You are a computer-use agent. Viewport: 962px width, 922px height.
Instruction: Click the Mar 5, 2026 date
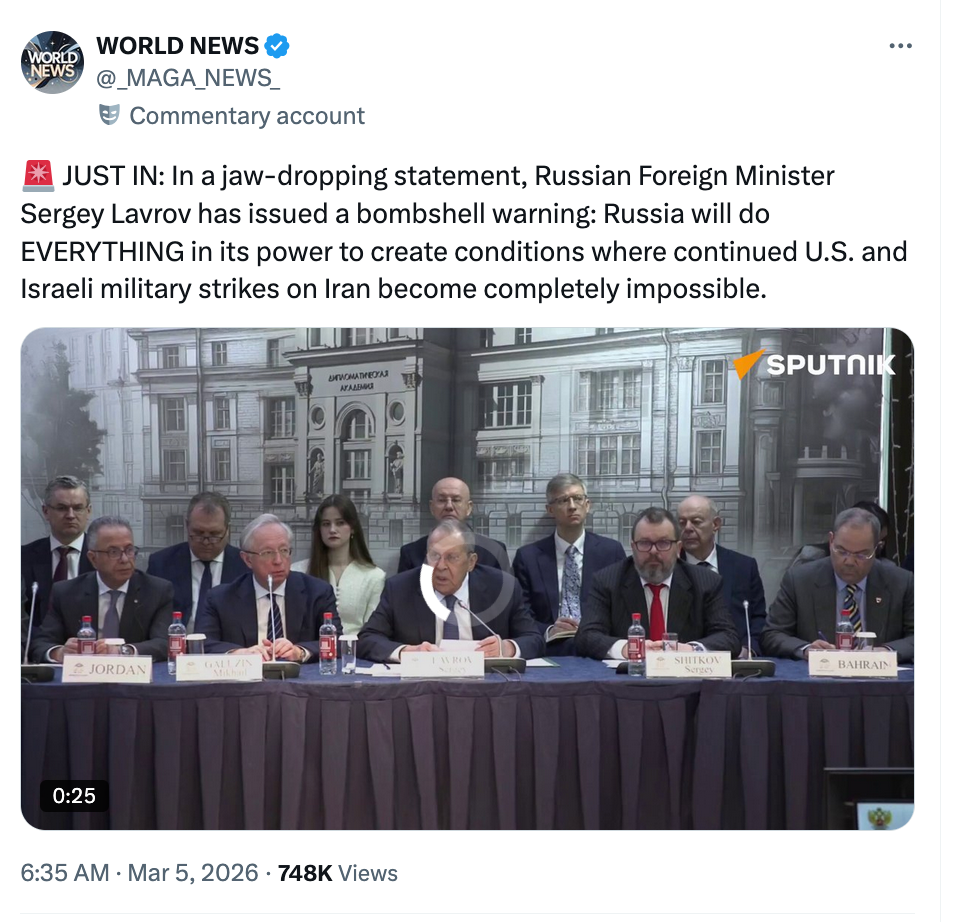point(193,873)
